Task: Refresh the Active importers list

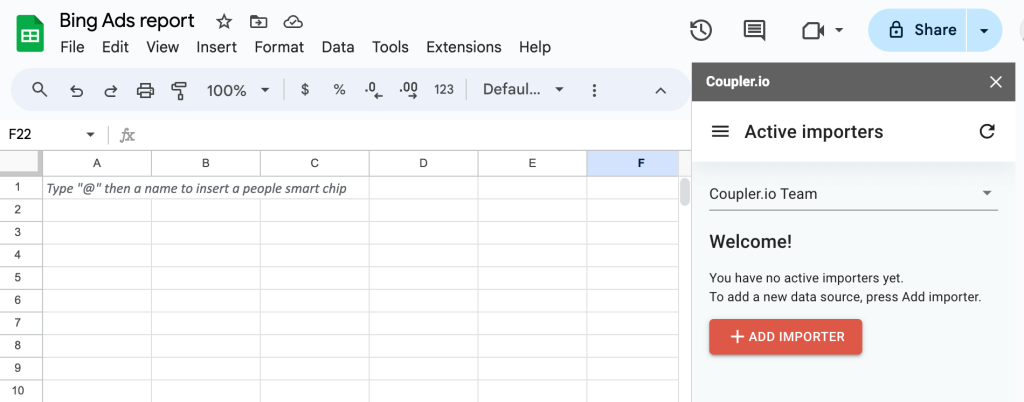Action: click(x=987, y=131)
